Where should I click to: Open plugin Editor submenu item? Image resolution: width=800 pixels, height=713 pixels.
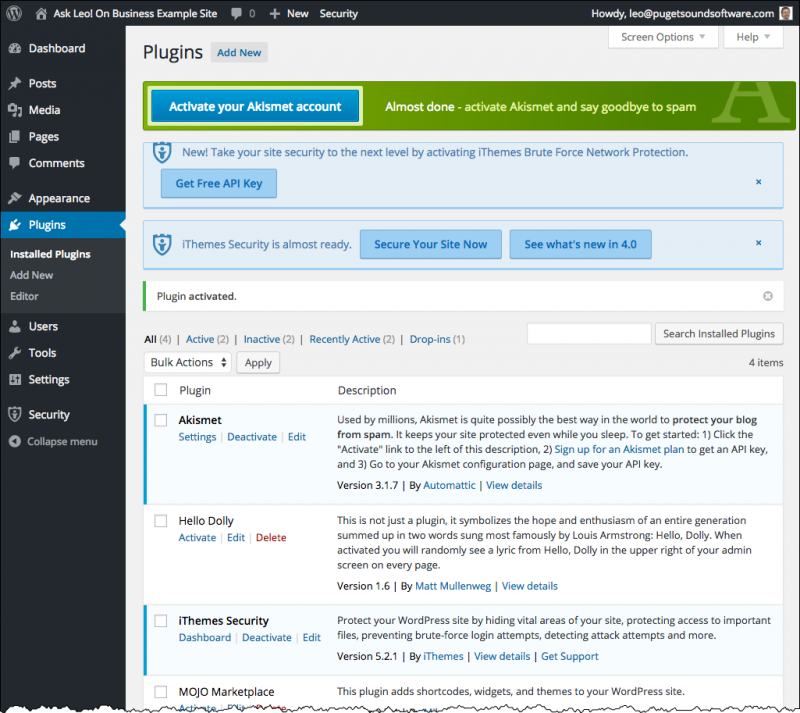click(24, 296)
